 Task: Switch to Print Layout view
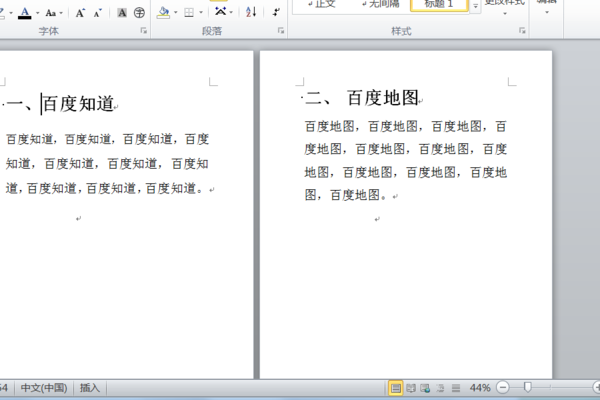tap(395, 388)
